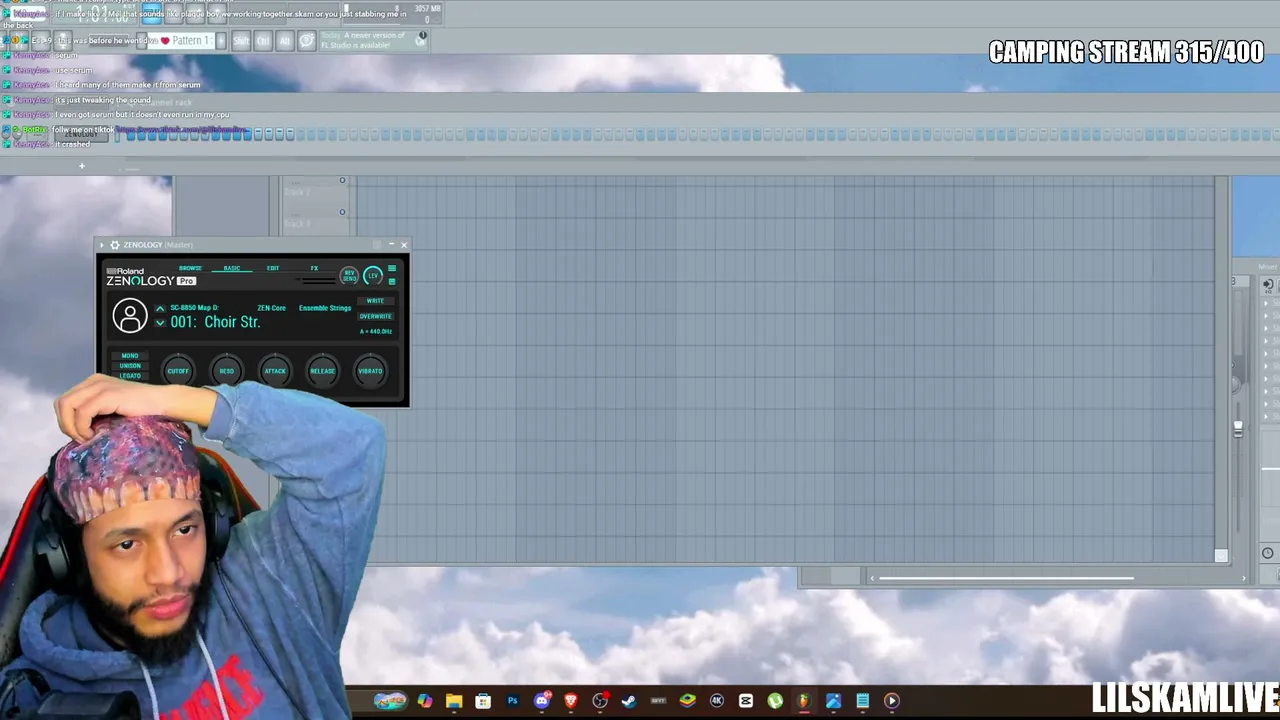This screenshot has height=720, width=1280.
Task: Add a new pattern with plus button
Action: pyautogui.click(x=221, y=41)
